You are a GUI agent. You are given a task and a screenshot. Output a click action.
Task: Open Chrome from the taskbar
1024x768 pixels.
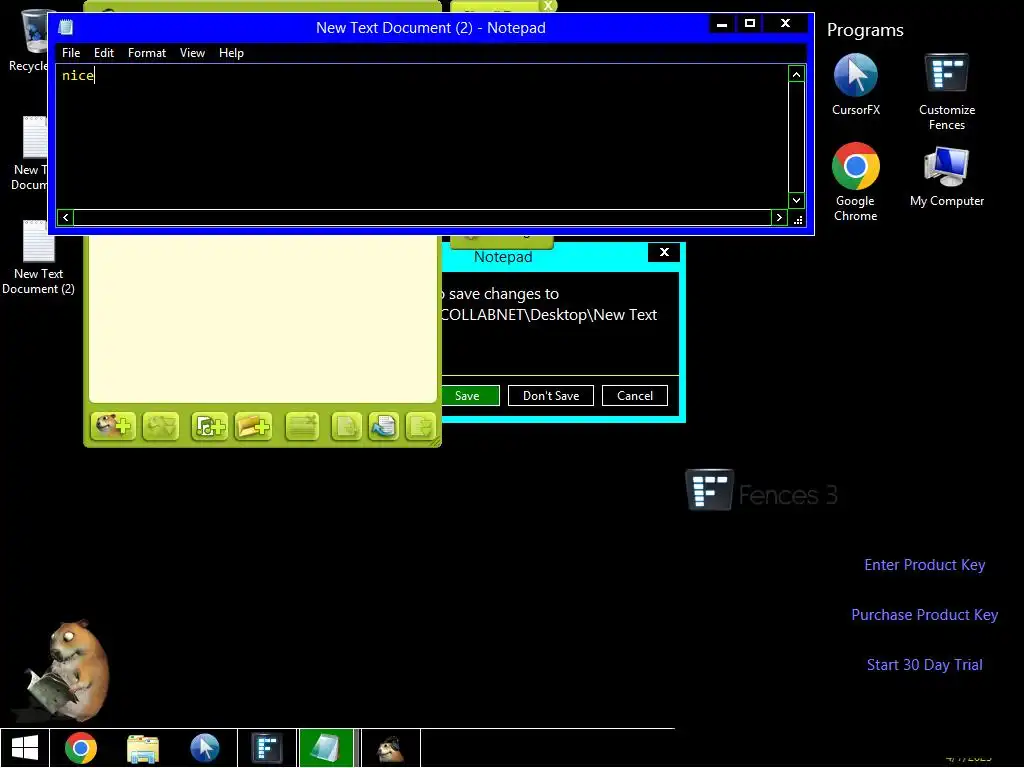(81, 748)
